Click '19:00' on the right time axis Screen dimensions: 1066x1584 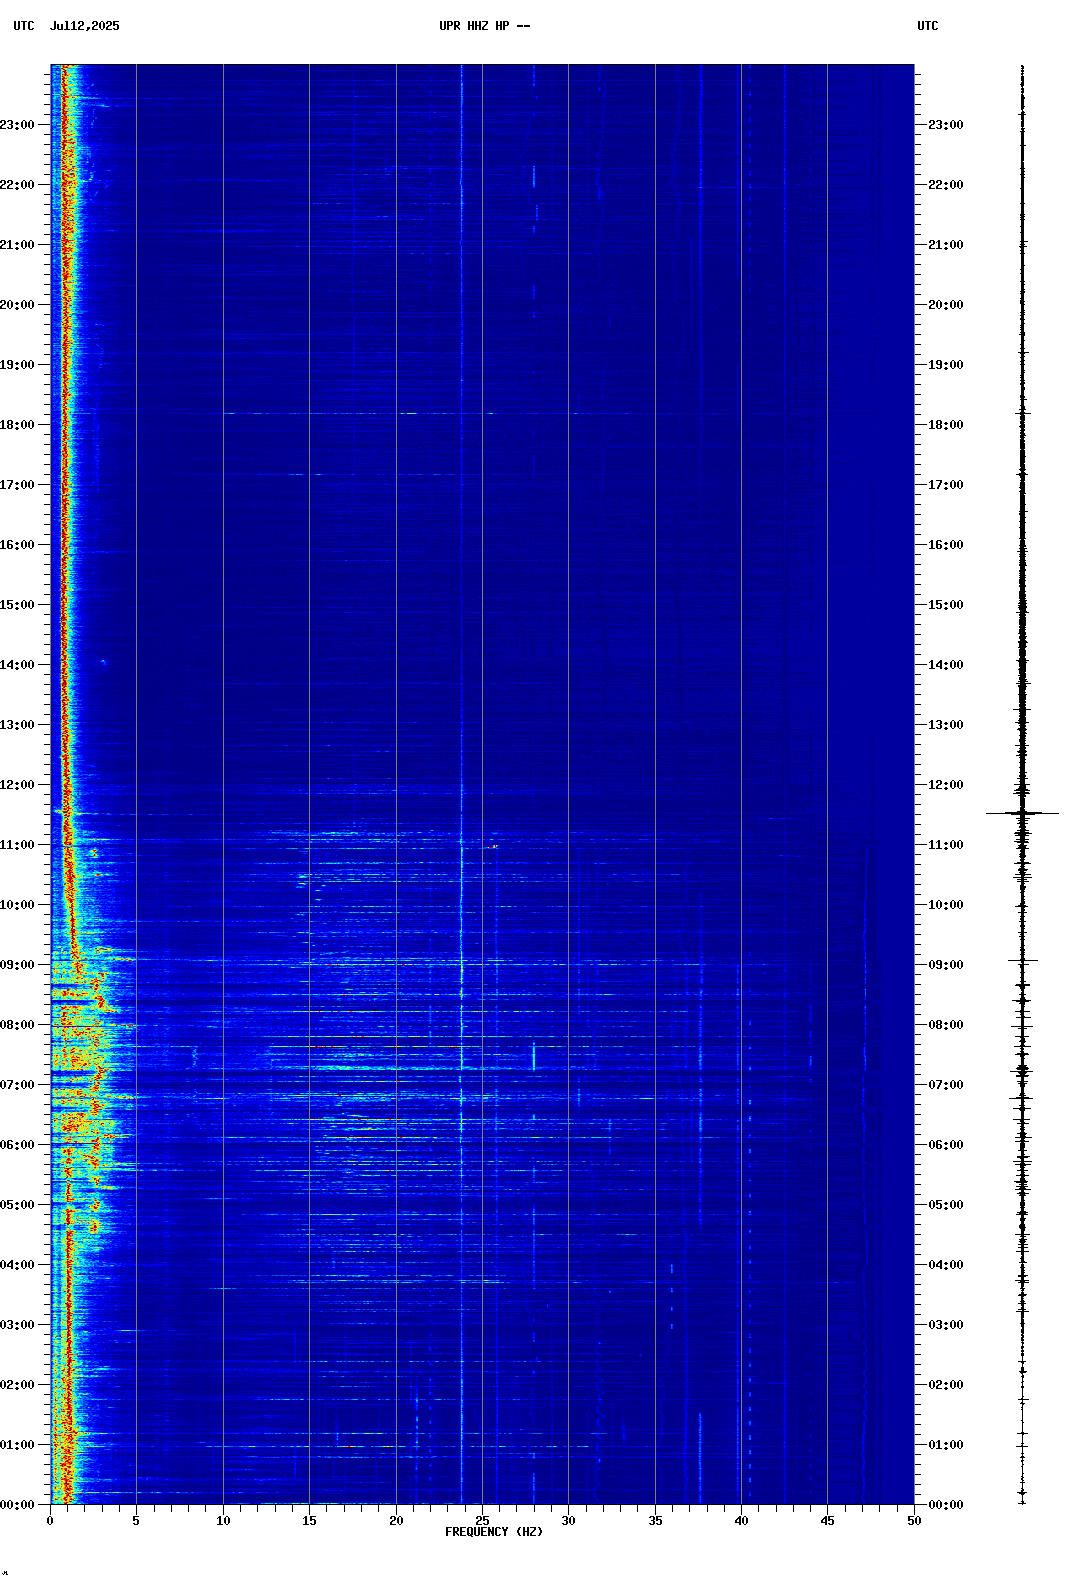(x=946, y=365)
